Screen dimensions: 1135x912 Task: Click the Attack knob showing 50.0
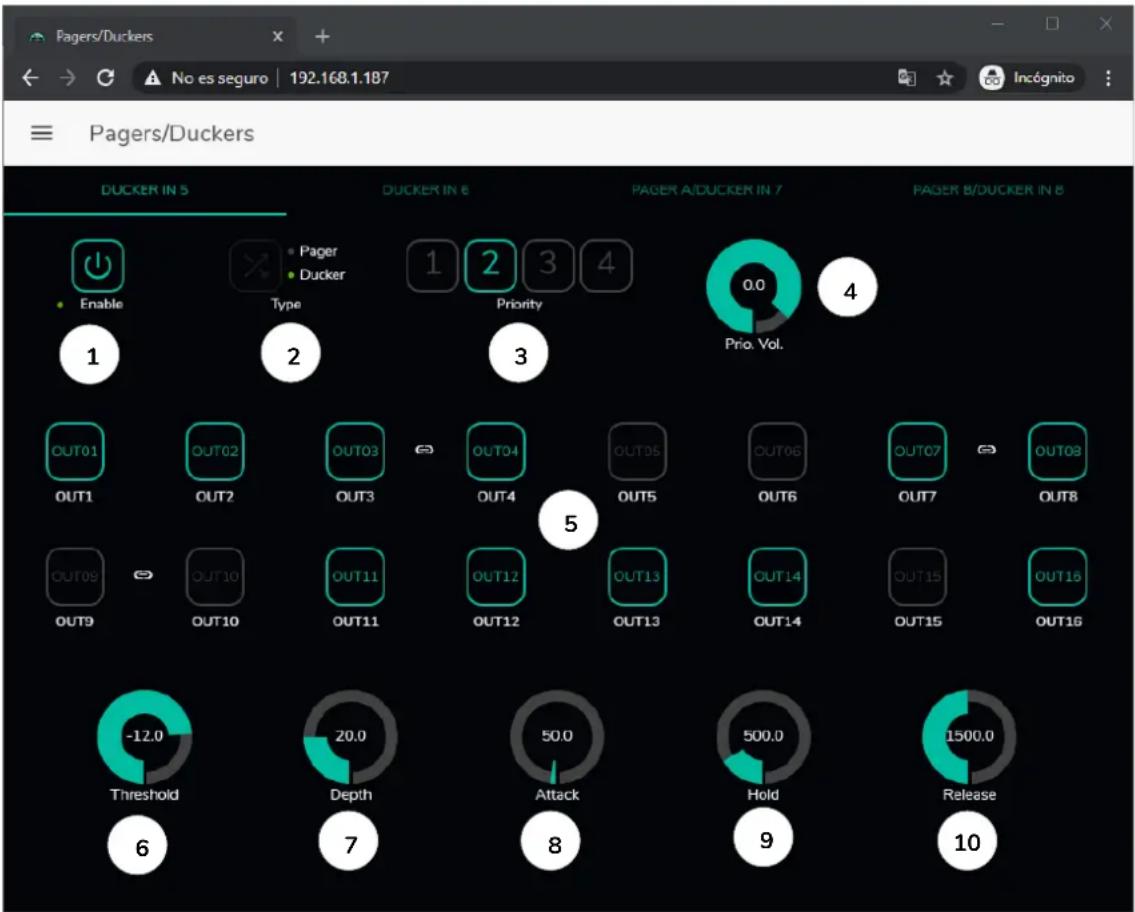click(x=557, y=737)
